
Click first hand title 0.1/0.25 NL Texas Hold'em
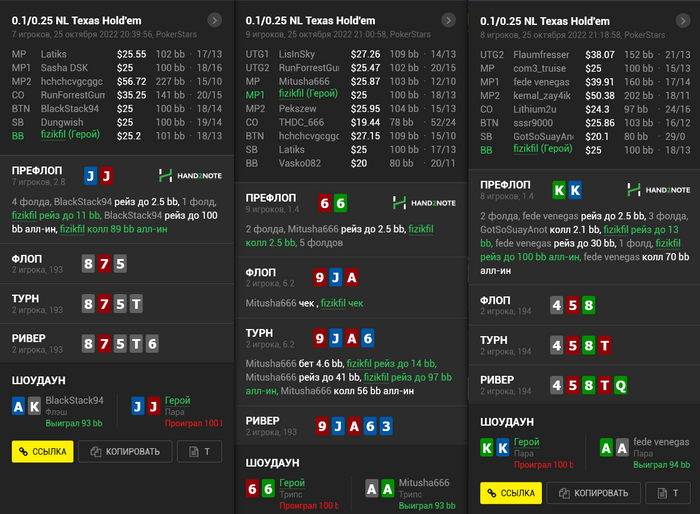click(76, 21)
